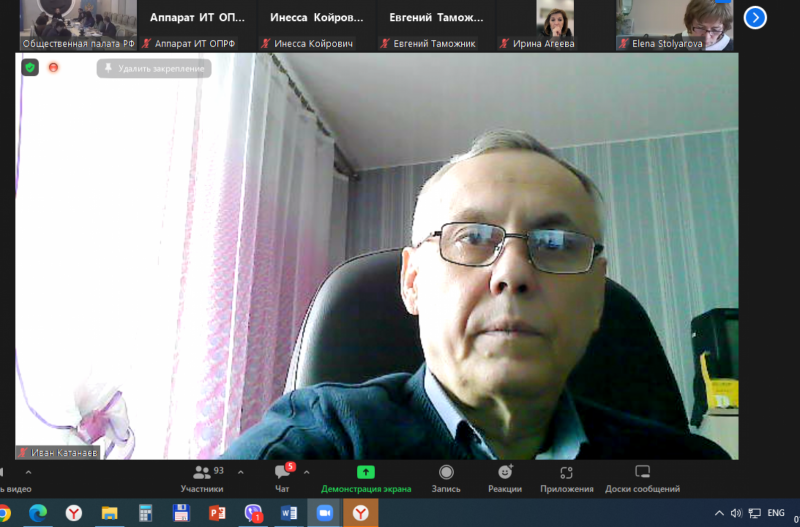Open PowerPoint from the taskbar

coord(217,513)
